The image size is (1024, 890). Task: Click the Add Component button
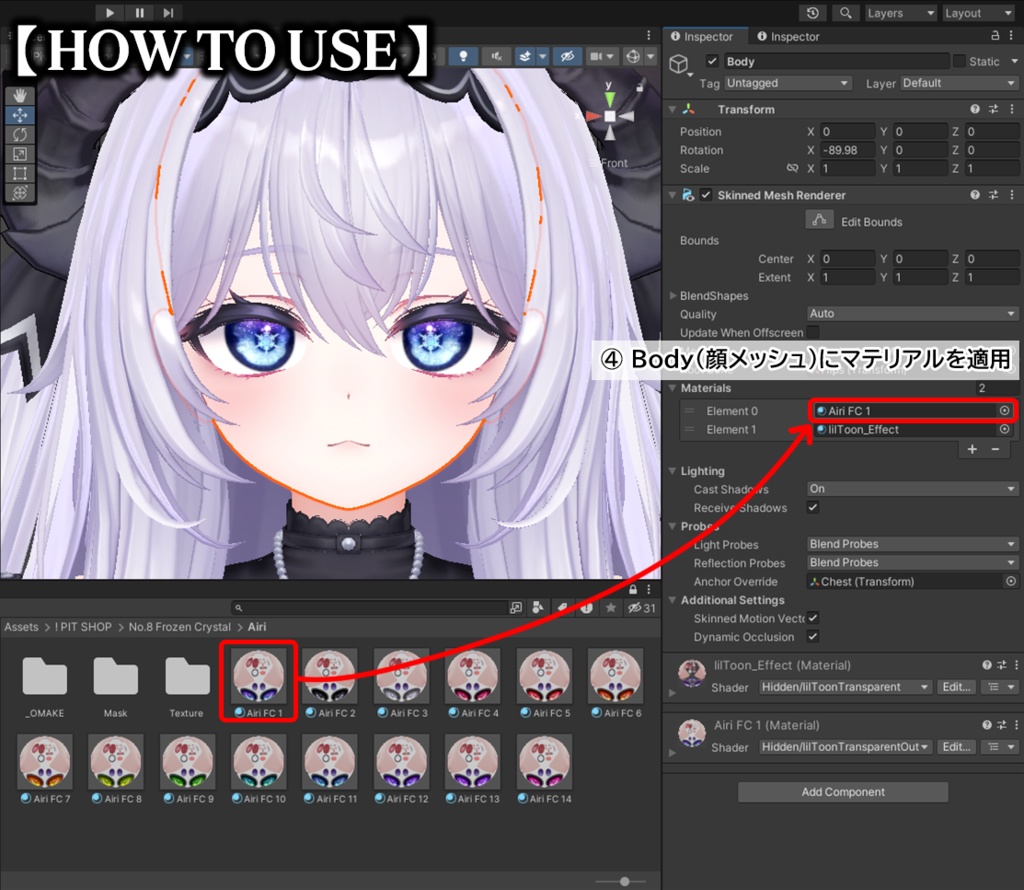tap(843, 791)
